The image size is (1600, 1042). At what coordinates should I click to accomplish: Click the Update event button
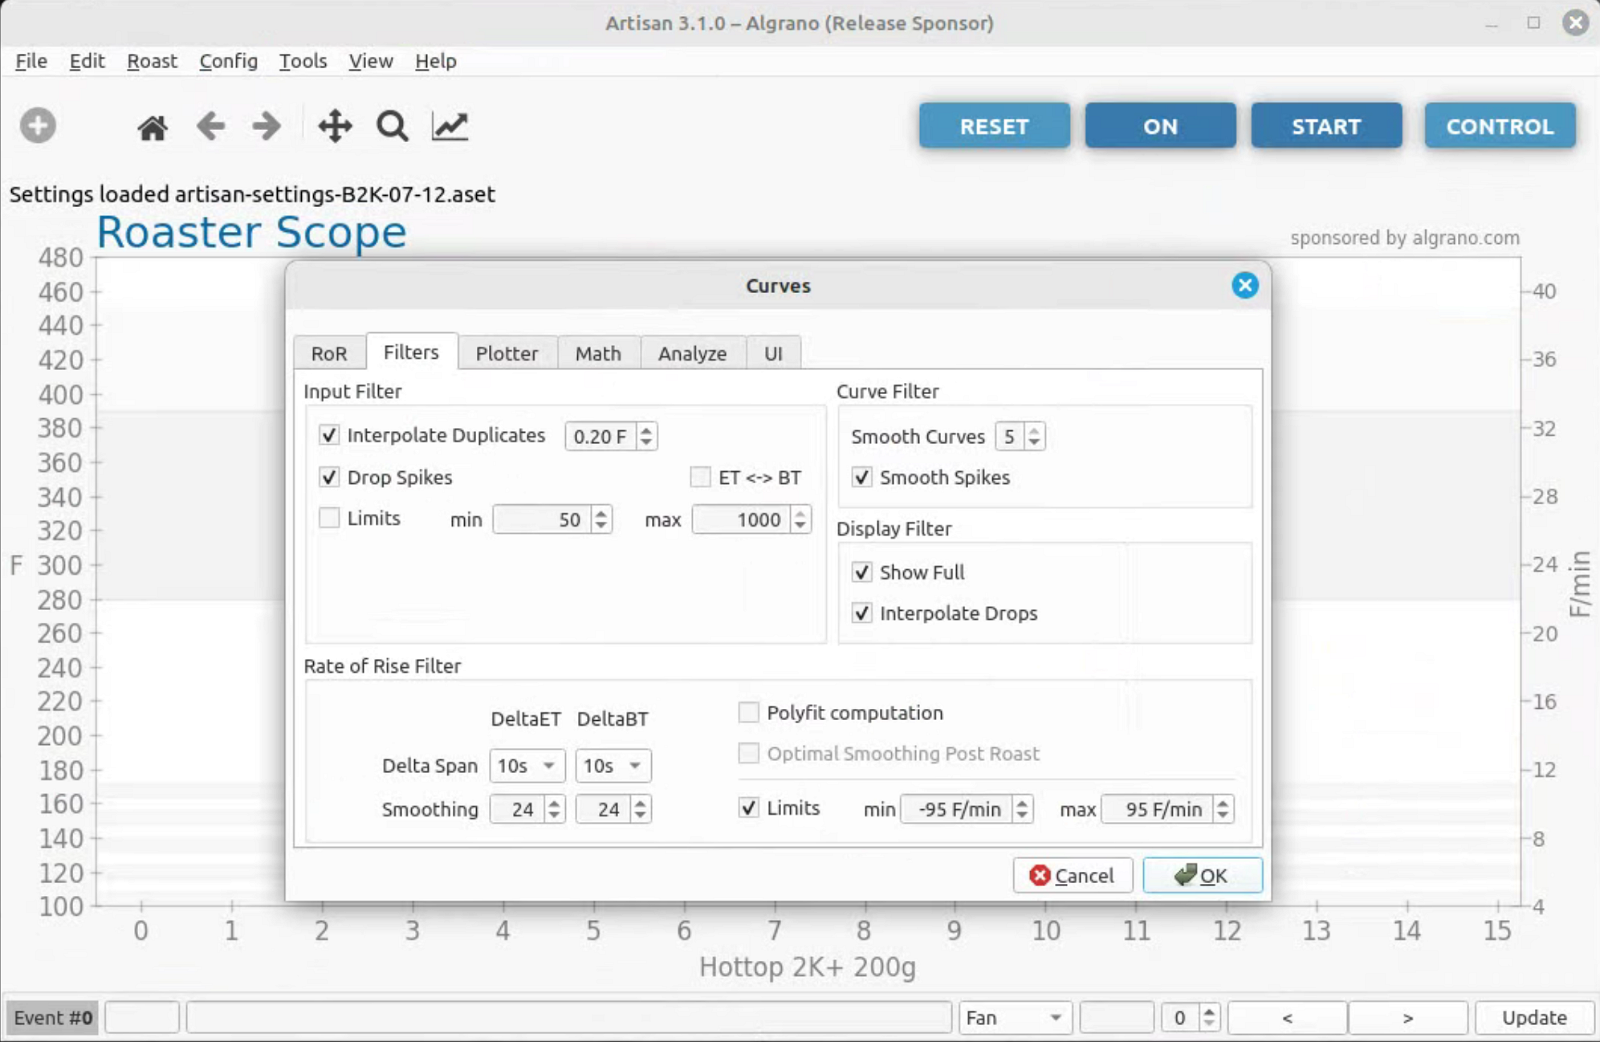[1534, 1018]
